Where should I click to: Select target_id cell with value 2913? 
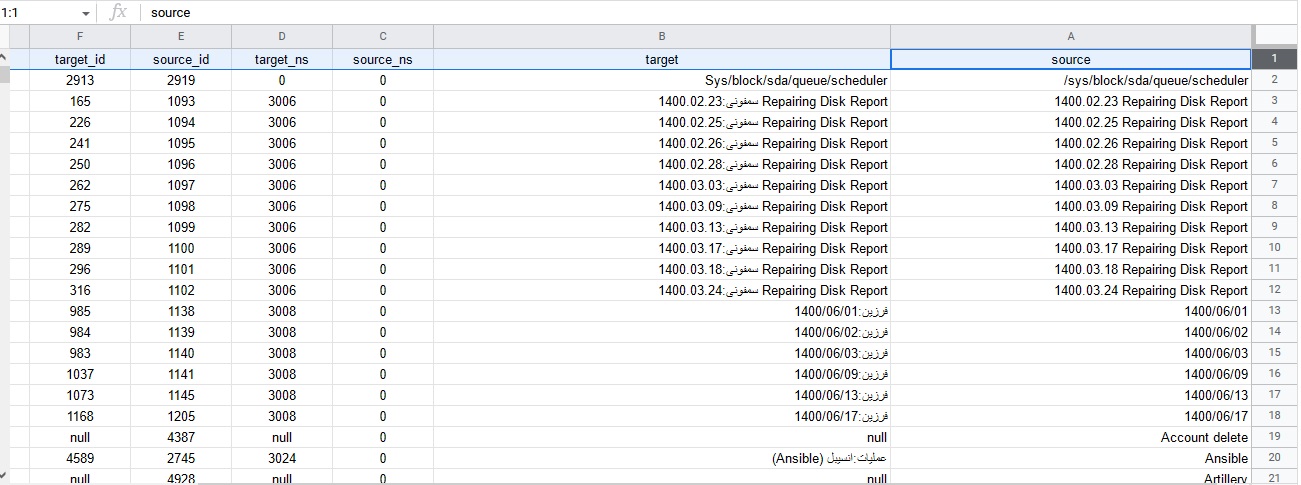point(80,80)
